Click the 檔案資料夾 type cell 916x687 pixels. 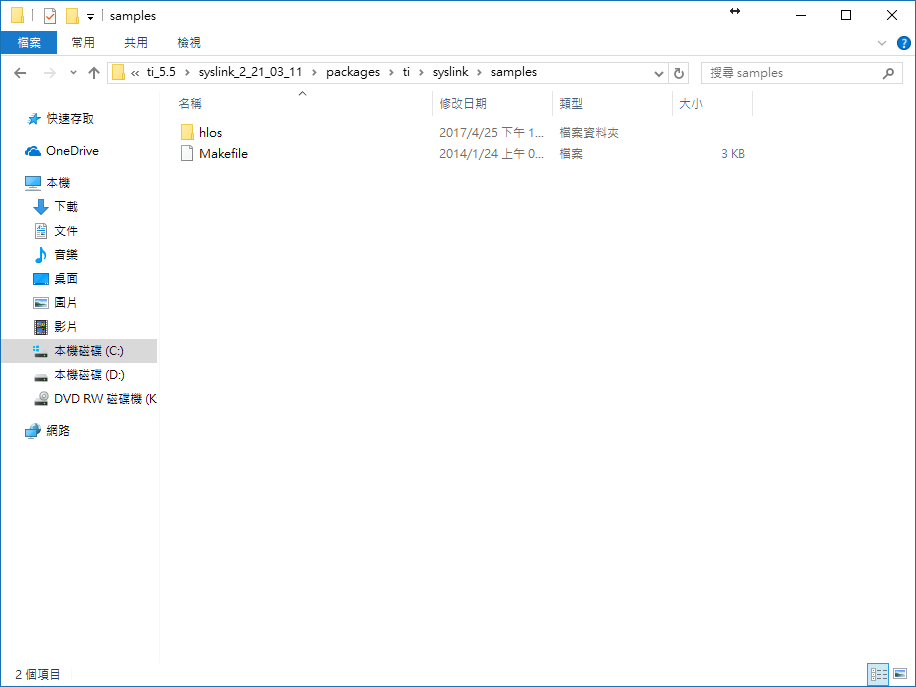tap(589, 133)
